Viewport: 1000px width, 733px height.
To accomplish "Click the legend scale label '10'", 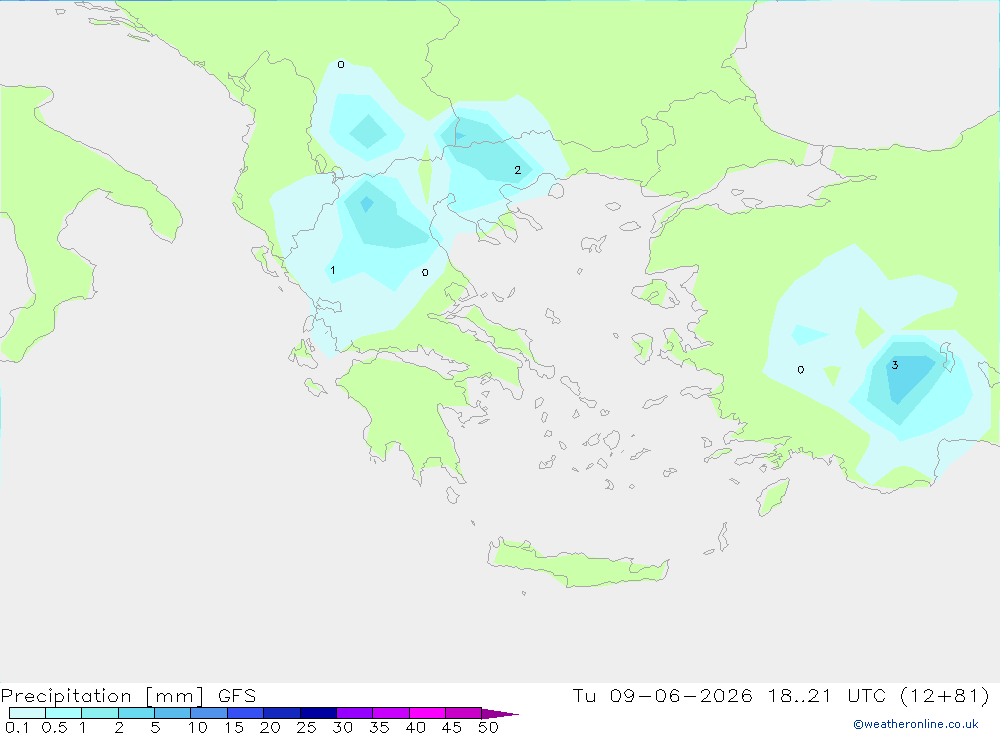I will coord(198,727).
